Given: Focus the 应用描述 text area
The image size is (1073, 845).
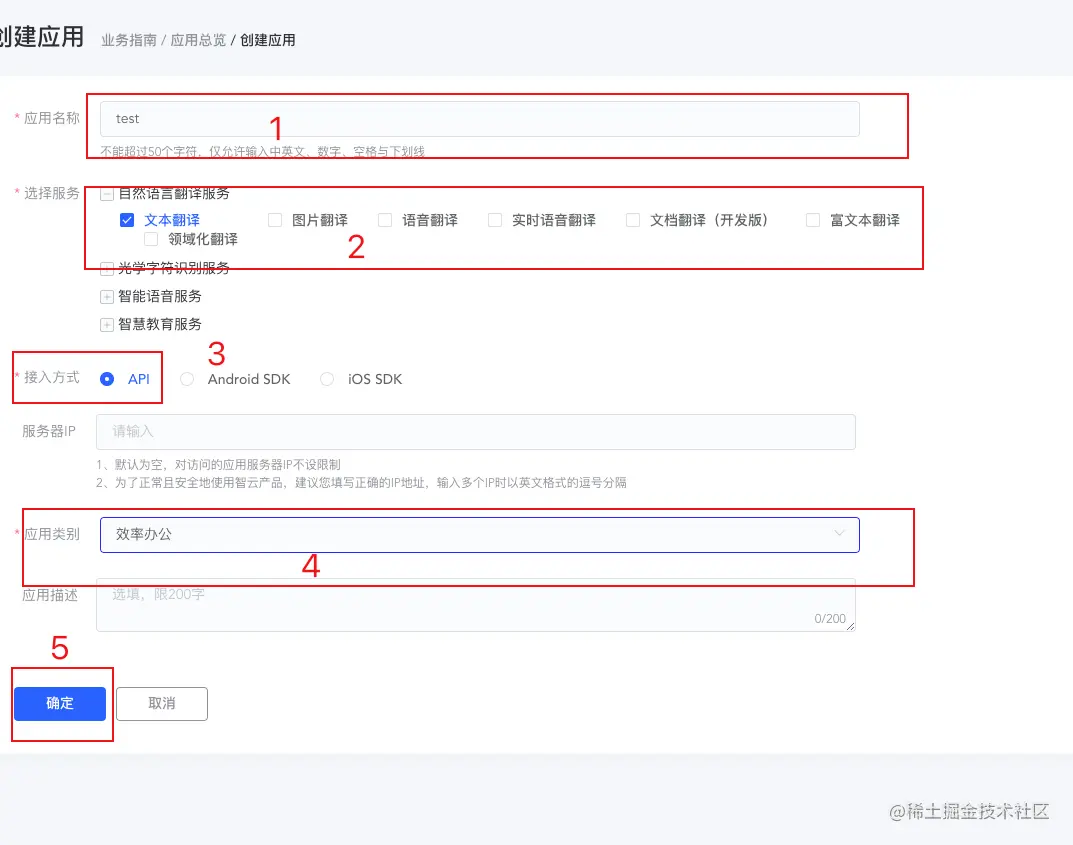Looking at the screenshot, I should pyautogui.click(x=476, y=605).
